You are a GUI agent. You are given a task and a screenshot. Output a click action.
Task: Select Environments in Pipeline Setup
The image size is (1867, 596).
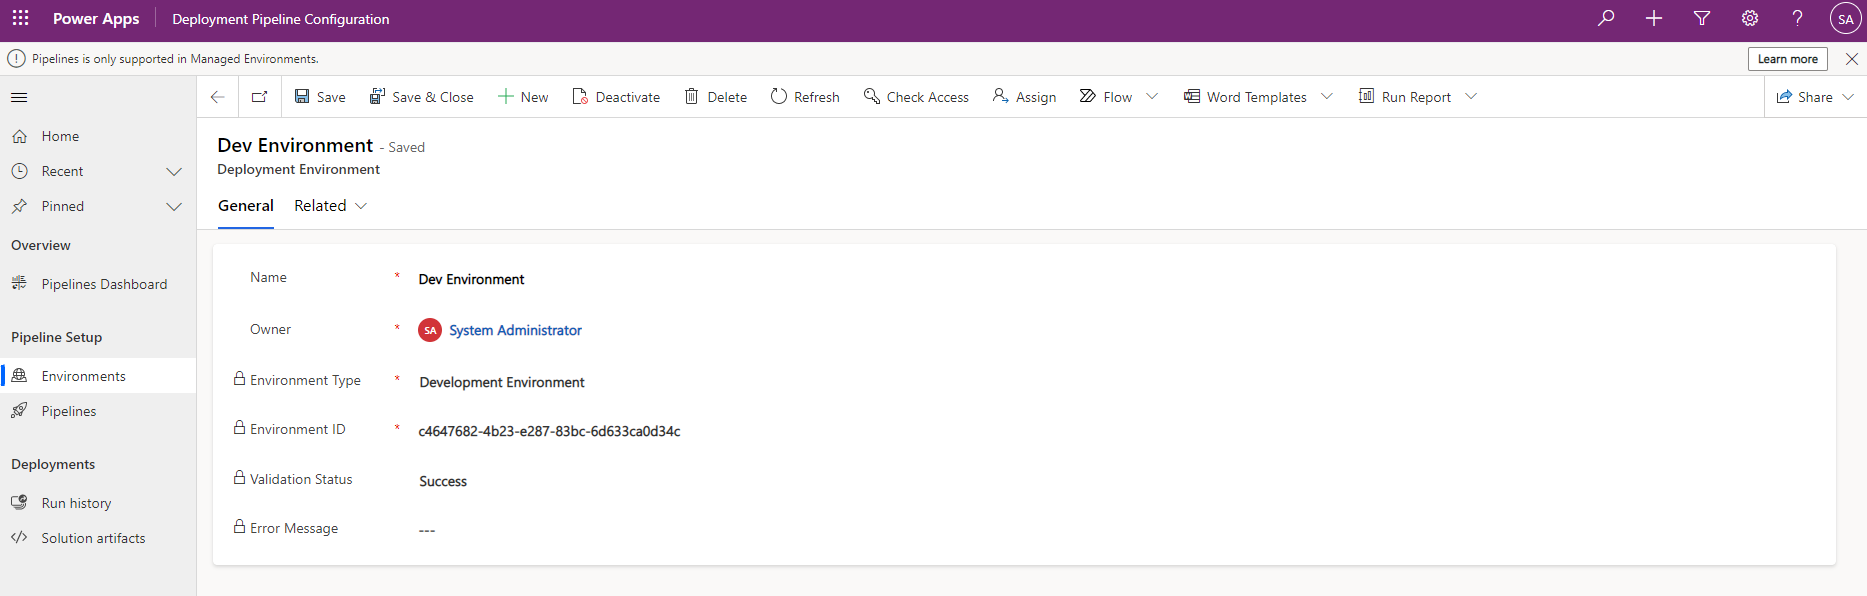point(98,376)
